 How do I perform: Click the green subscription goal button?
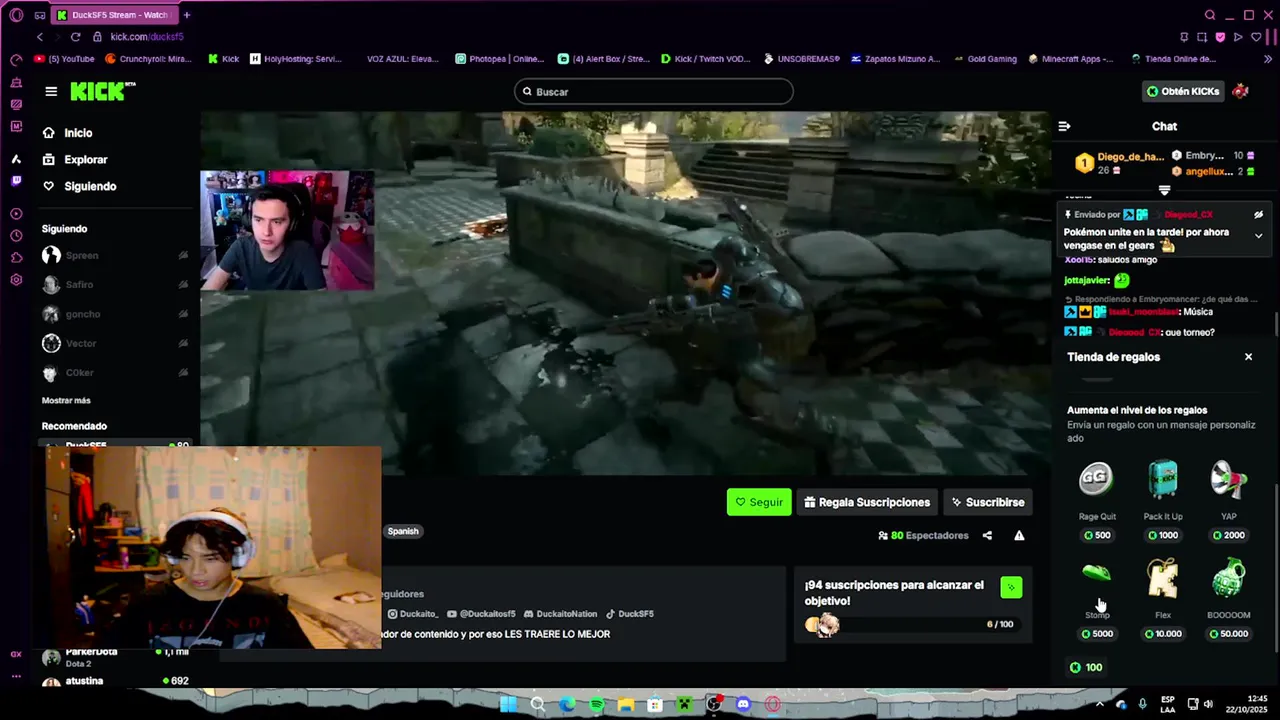point(1011,587)
